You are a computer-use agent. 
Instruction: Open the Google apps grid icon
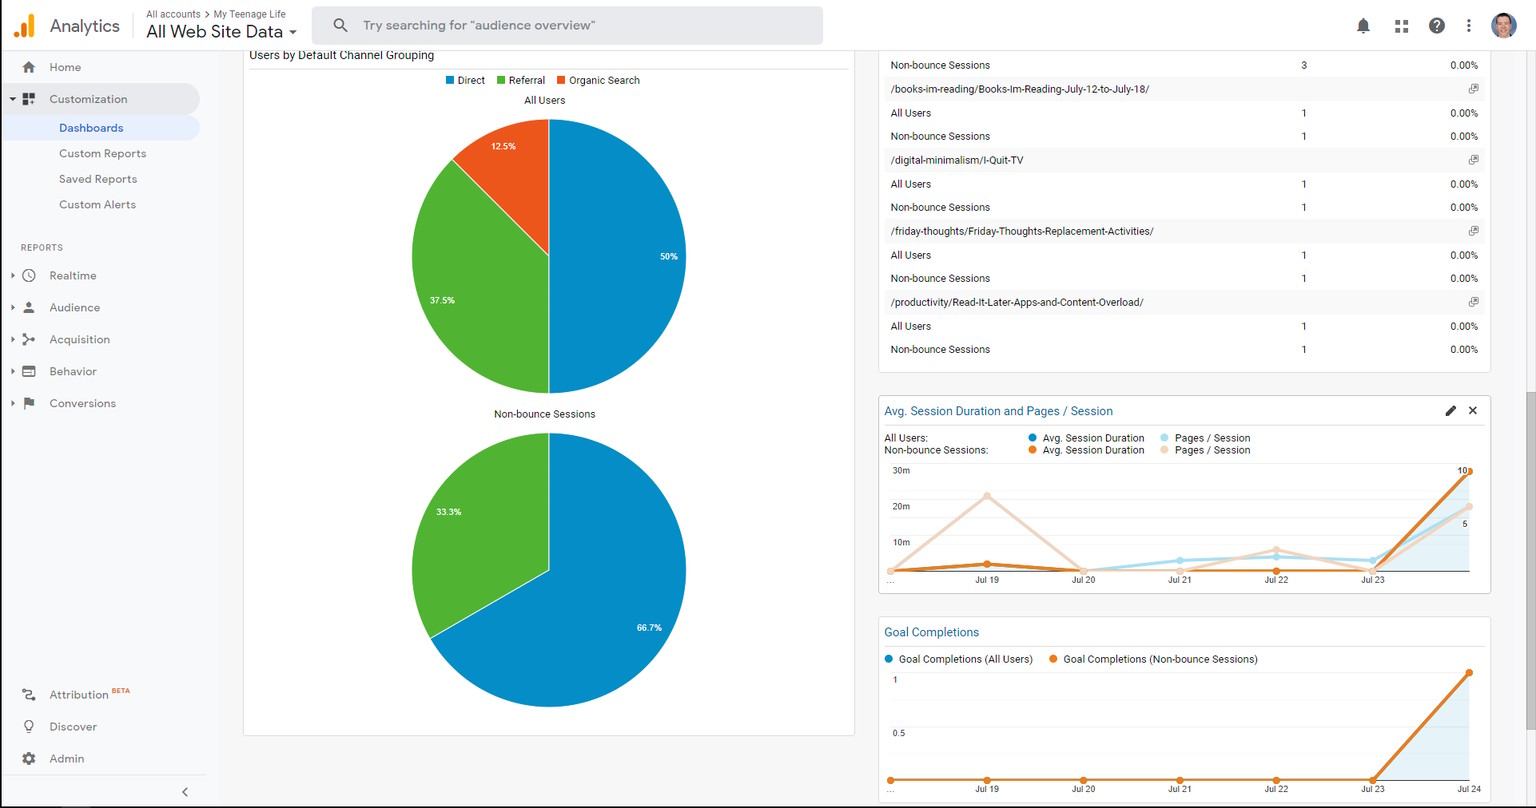click(x=1401, y=26)
